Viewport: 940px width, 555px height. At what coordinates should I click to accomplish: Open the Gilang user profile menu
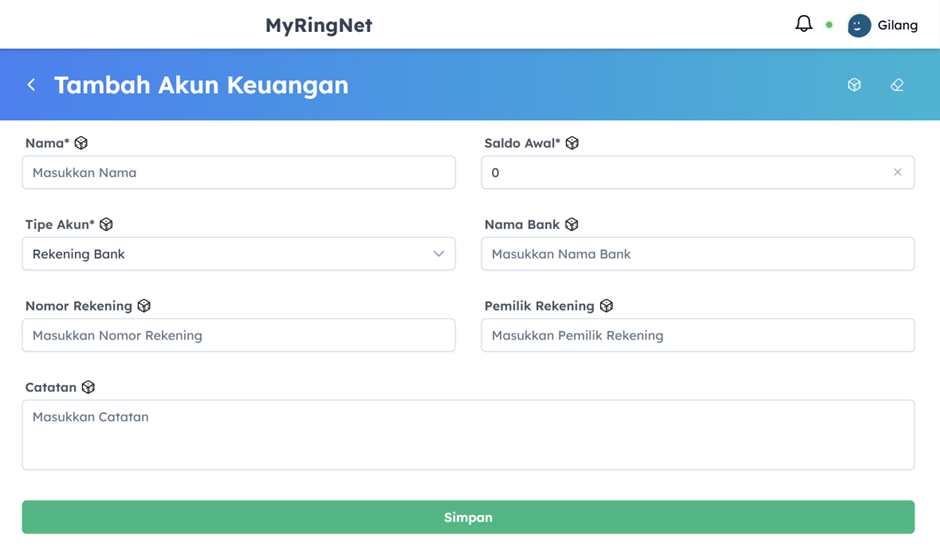pyautogui.click(x=882, y=25)
